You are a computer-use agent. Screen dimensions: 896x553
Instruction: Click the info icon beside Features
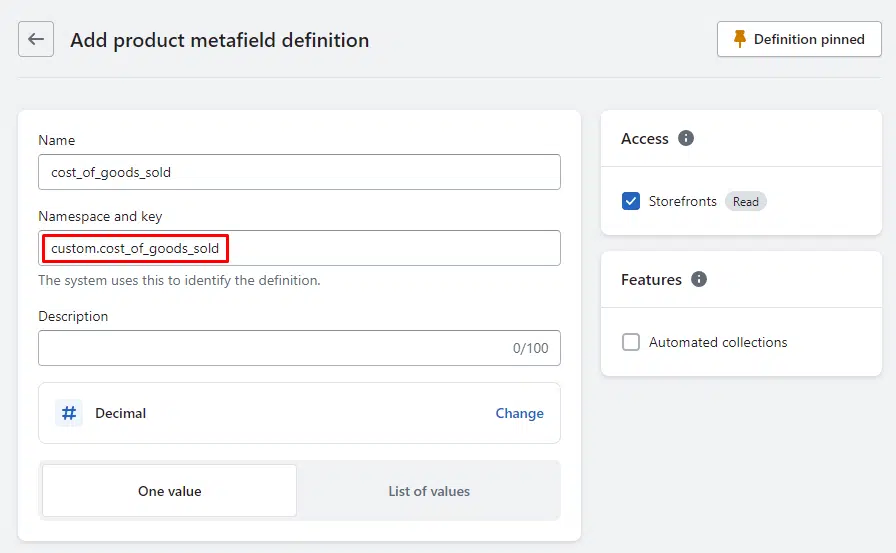click(699, 279)
